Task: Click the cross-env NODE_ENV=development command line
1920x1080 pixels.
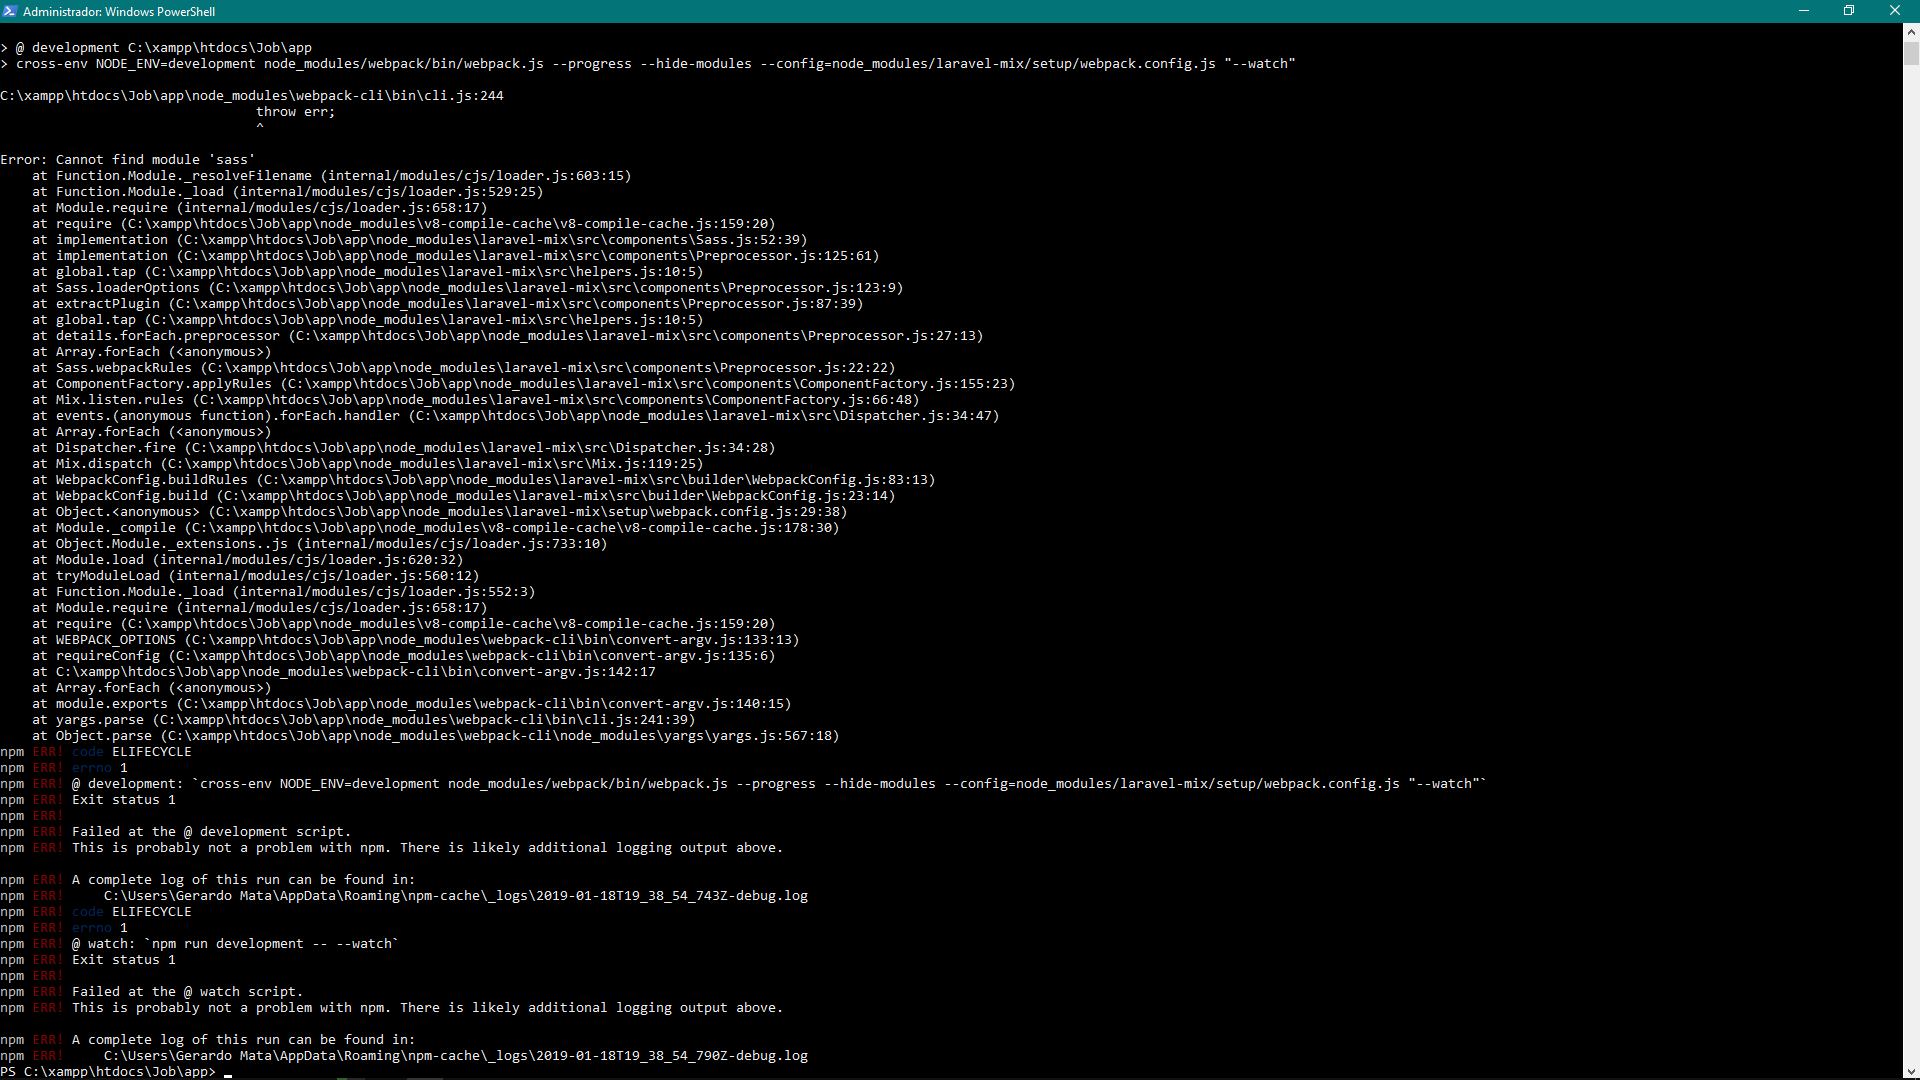Action: 650,63
